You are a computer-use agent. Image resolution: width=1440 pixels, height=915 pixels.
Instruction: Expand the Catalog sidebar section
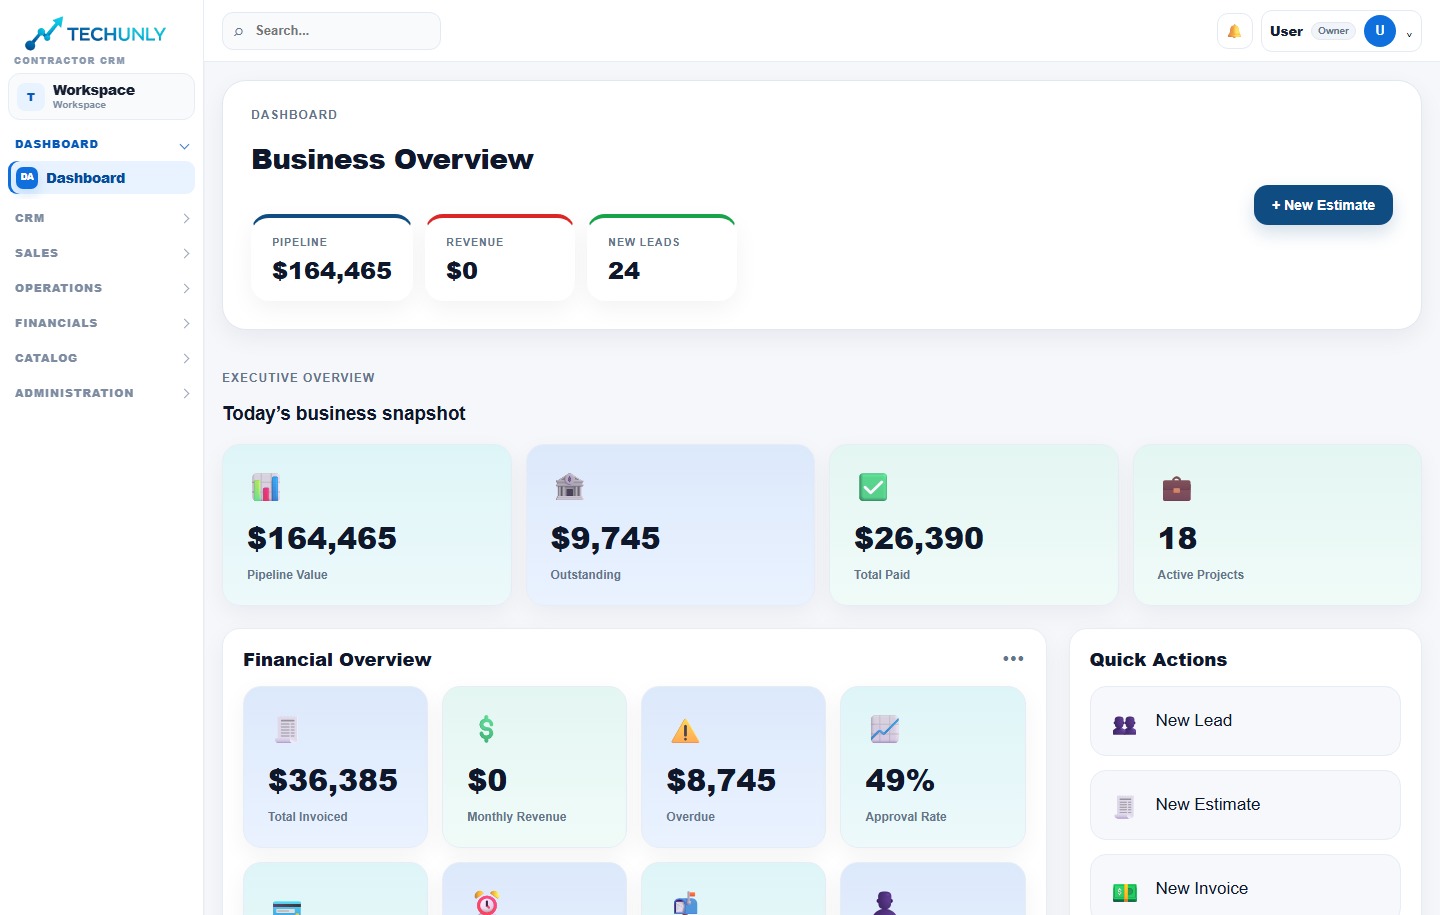pyautogui.click(x=186, y=358)
